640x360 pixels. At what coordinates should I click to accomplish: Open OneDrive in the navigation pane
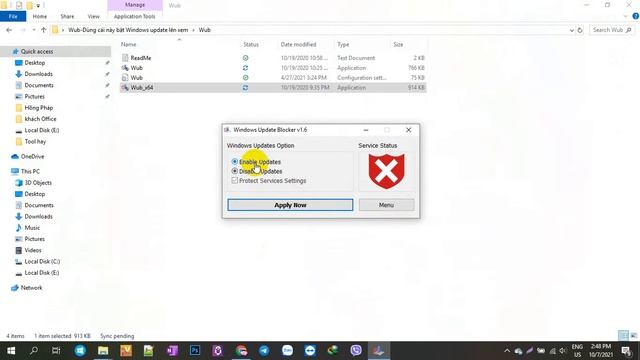[32, 156]
